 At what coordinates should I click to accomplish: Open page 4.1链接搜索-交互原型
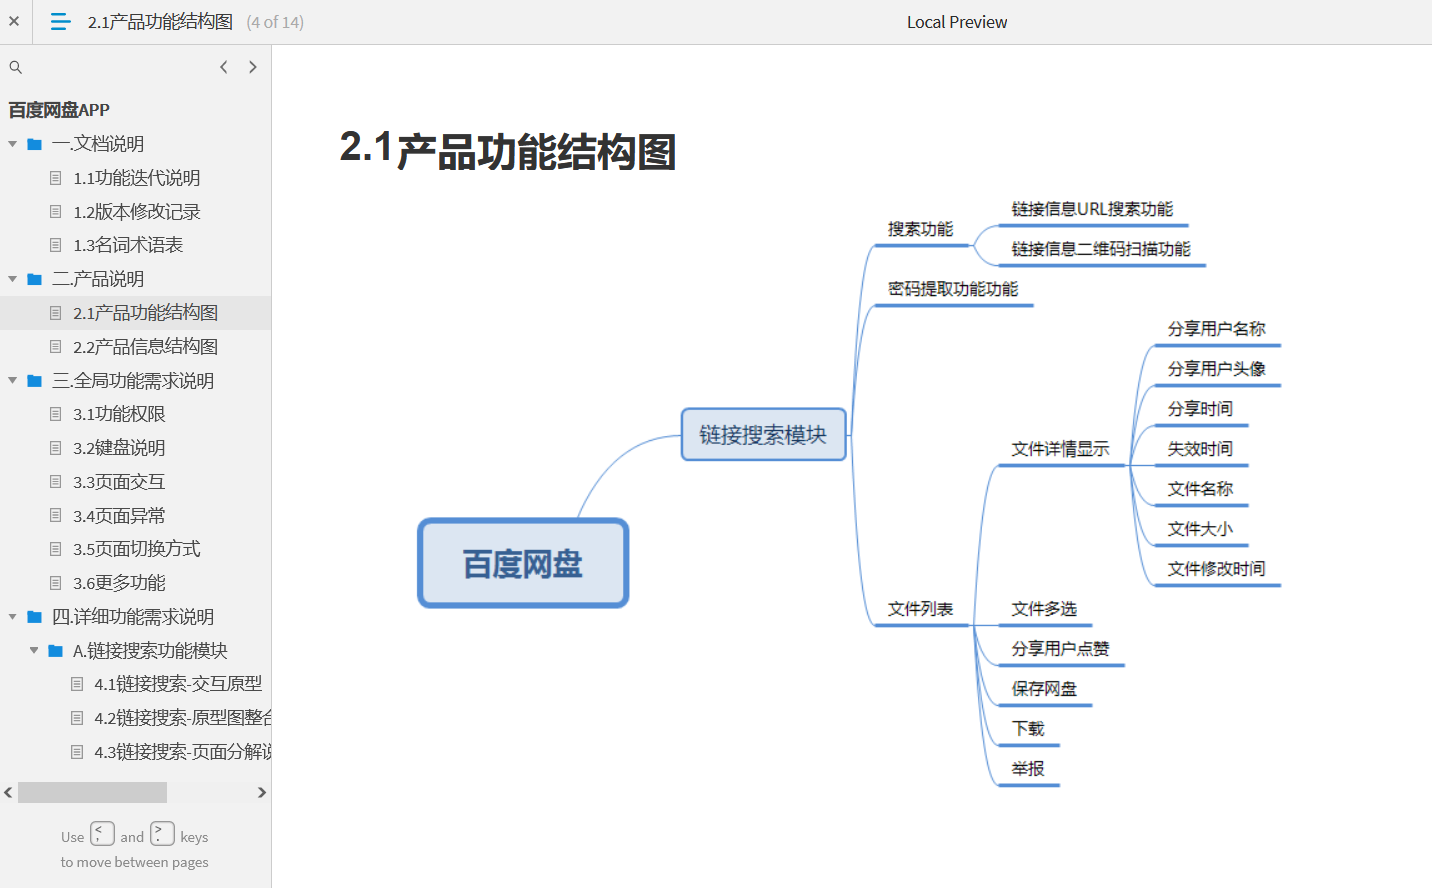click(178, 684)
